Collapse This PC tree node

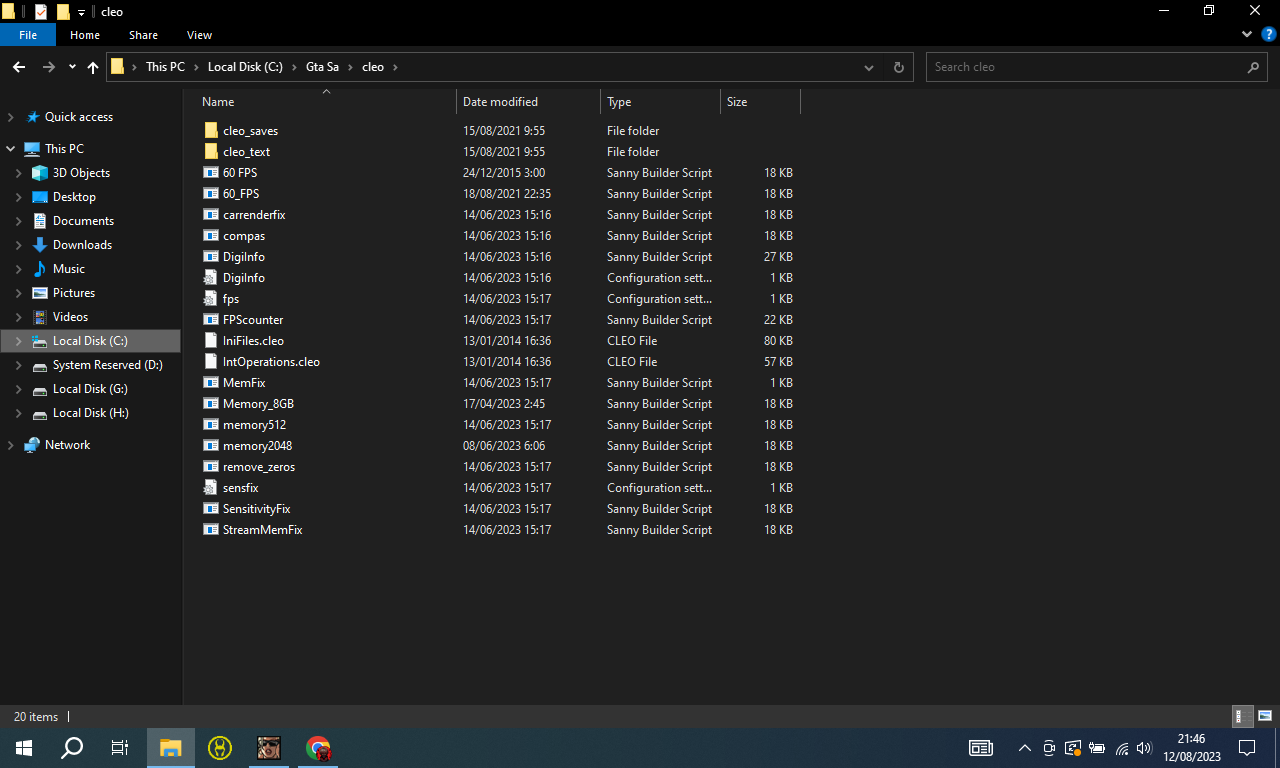pyautogui.click(x=11, y=149)
